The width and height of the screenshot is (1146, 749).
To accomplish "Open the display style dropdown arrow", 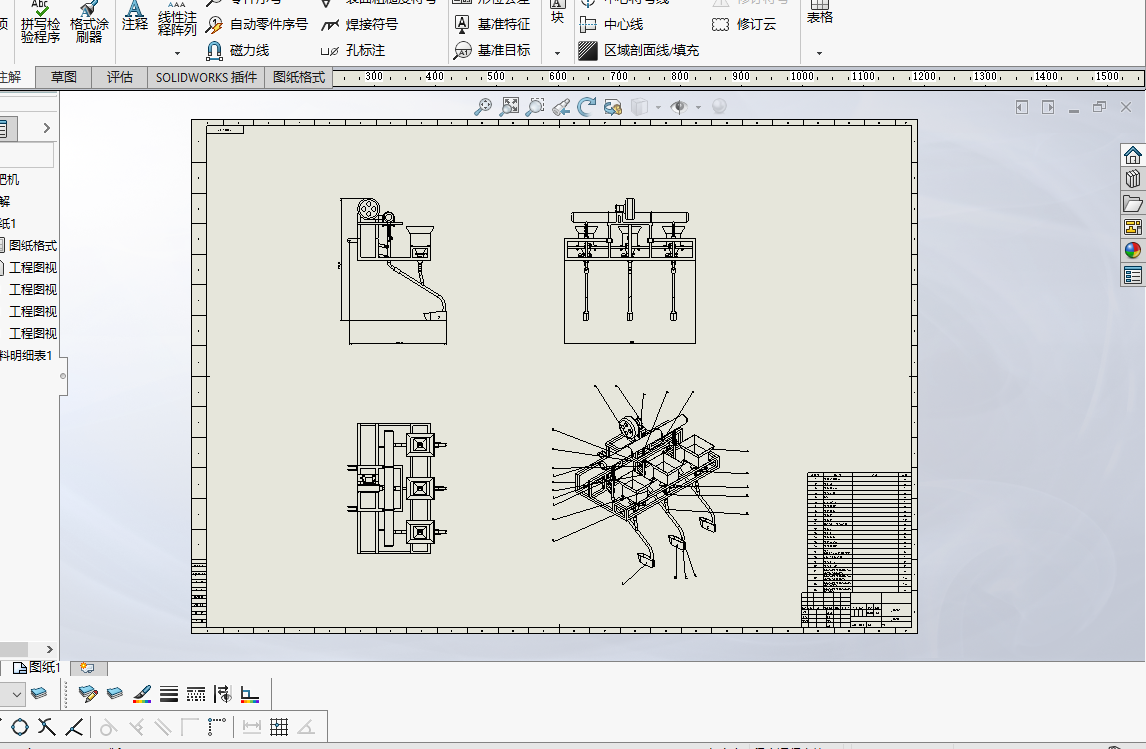I will tap(658, 107).
